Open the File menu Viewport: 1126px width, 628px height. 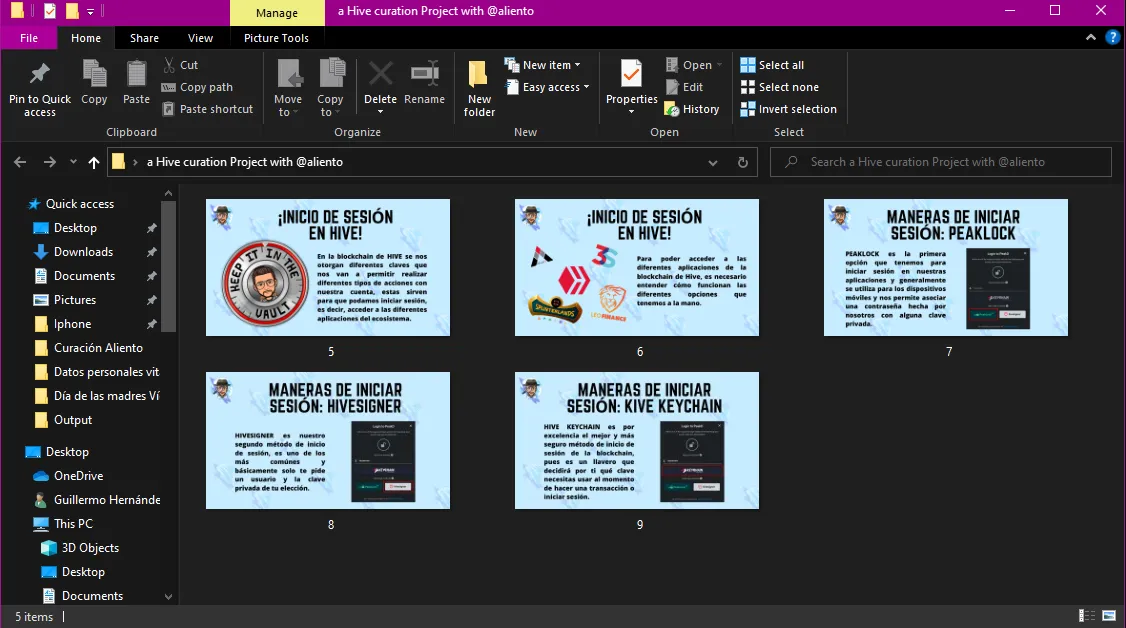pyautogui.click(x=29, y=38)
